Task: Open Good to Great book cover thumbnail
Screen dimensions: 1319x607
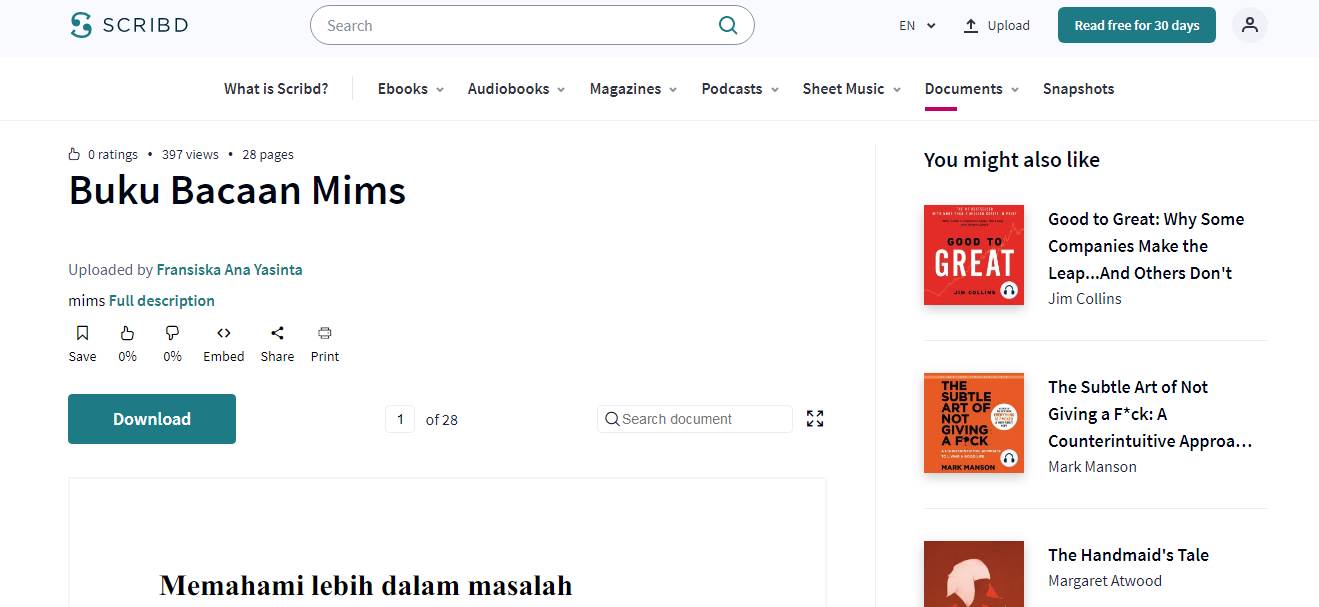Action: click(973, 254)
